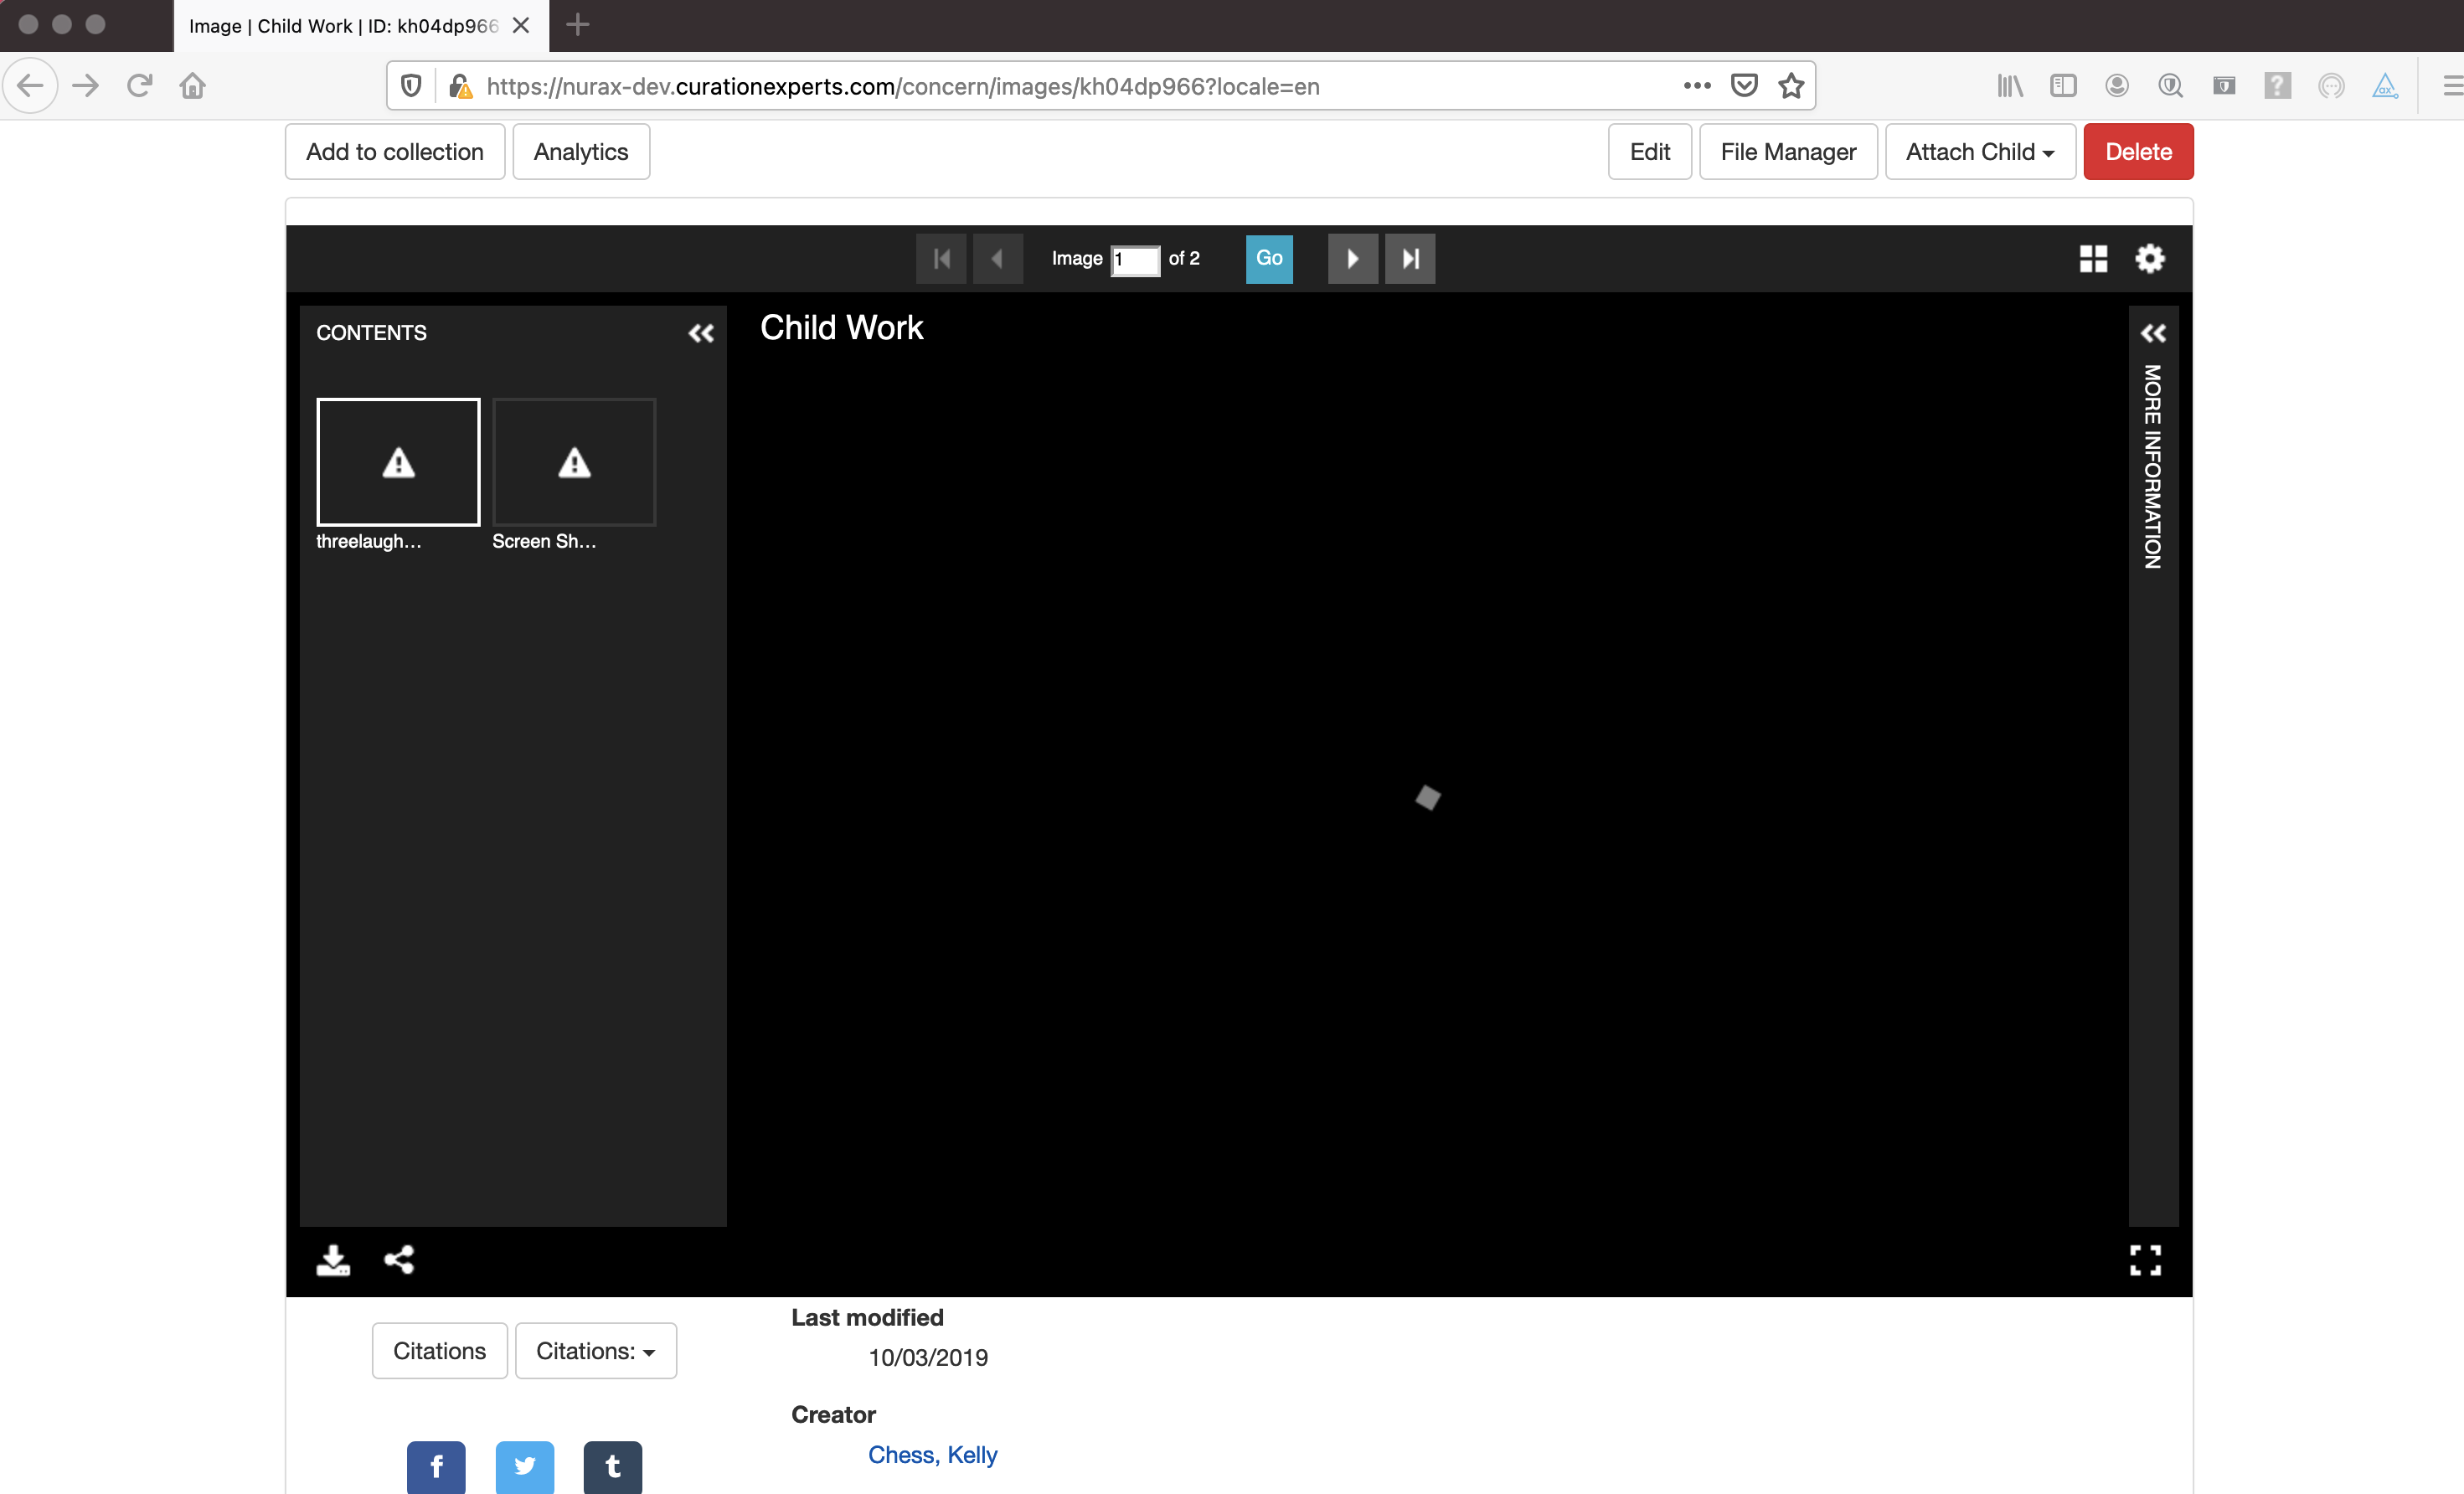The width and height of the screenshot is (2464, 1494).
Task: Open viewer settings gear icon
Action: (x=2150, y=259)
